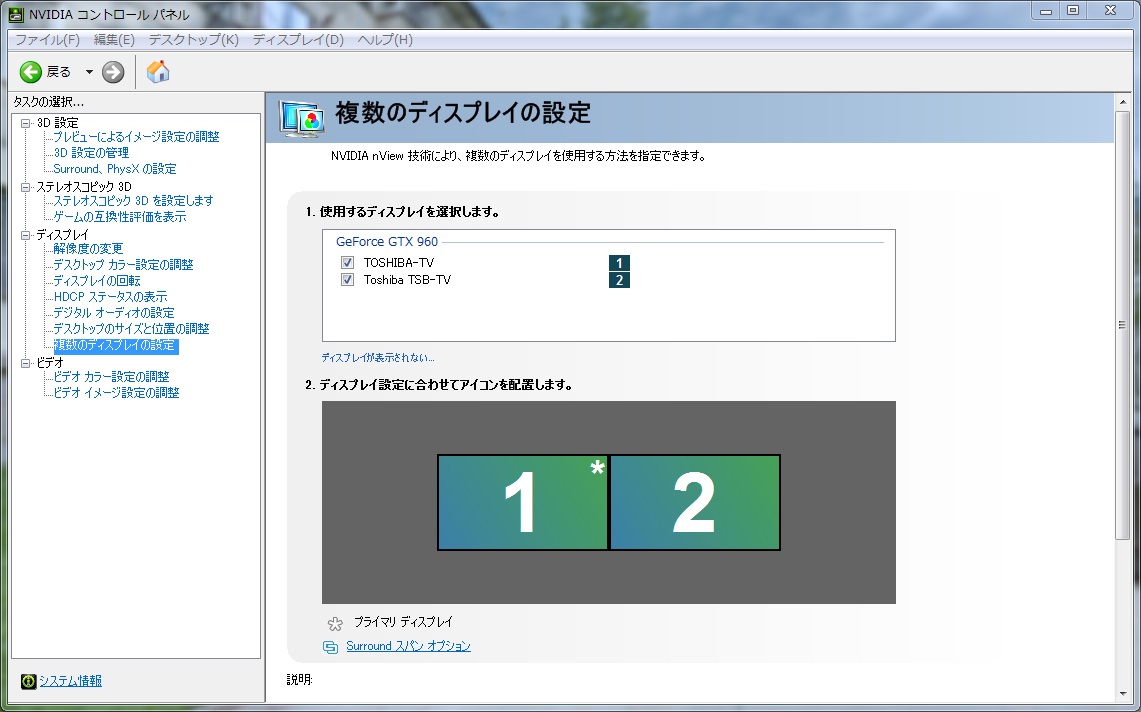1141x712 pixels.
Task: Open HDCP ステータスの表示
Action: [110, 297]
